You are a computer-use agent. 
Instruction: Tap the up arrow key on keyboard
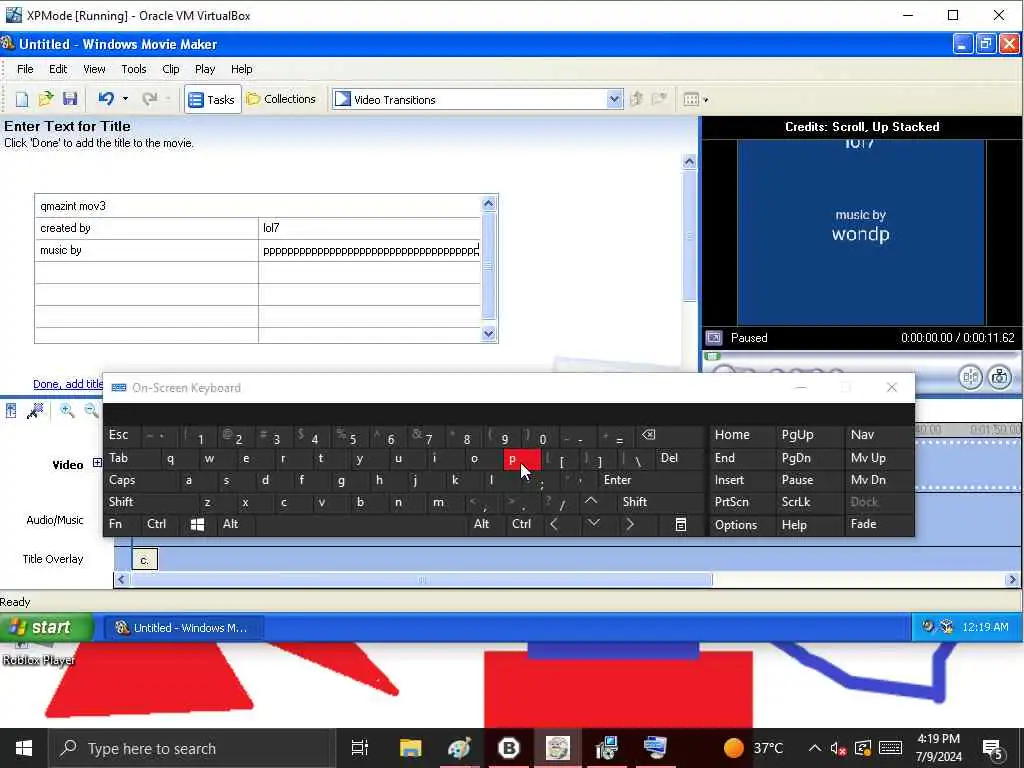pos(591,502)
